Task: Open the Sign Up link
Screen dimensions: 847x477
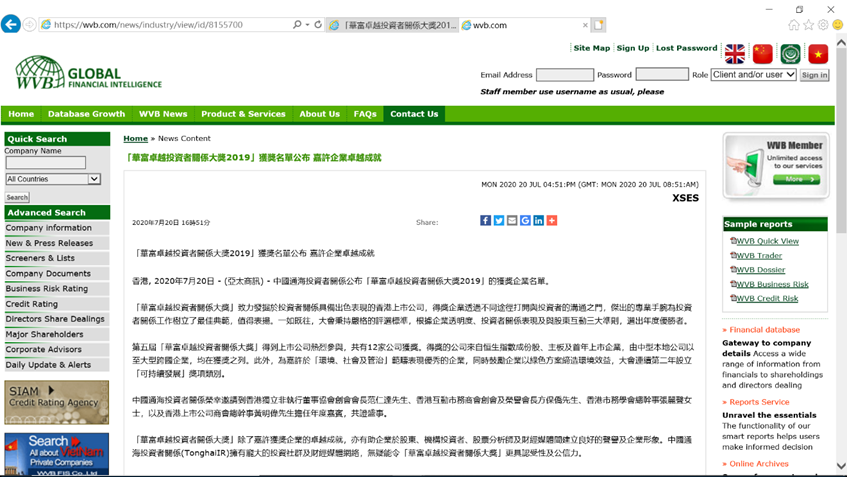Action: pyautogui.click(x=633, y=48)
